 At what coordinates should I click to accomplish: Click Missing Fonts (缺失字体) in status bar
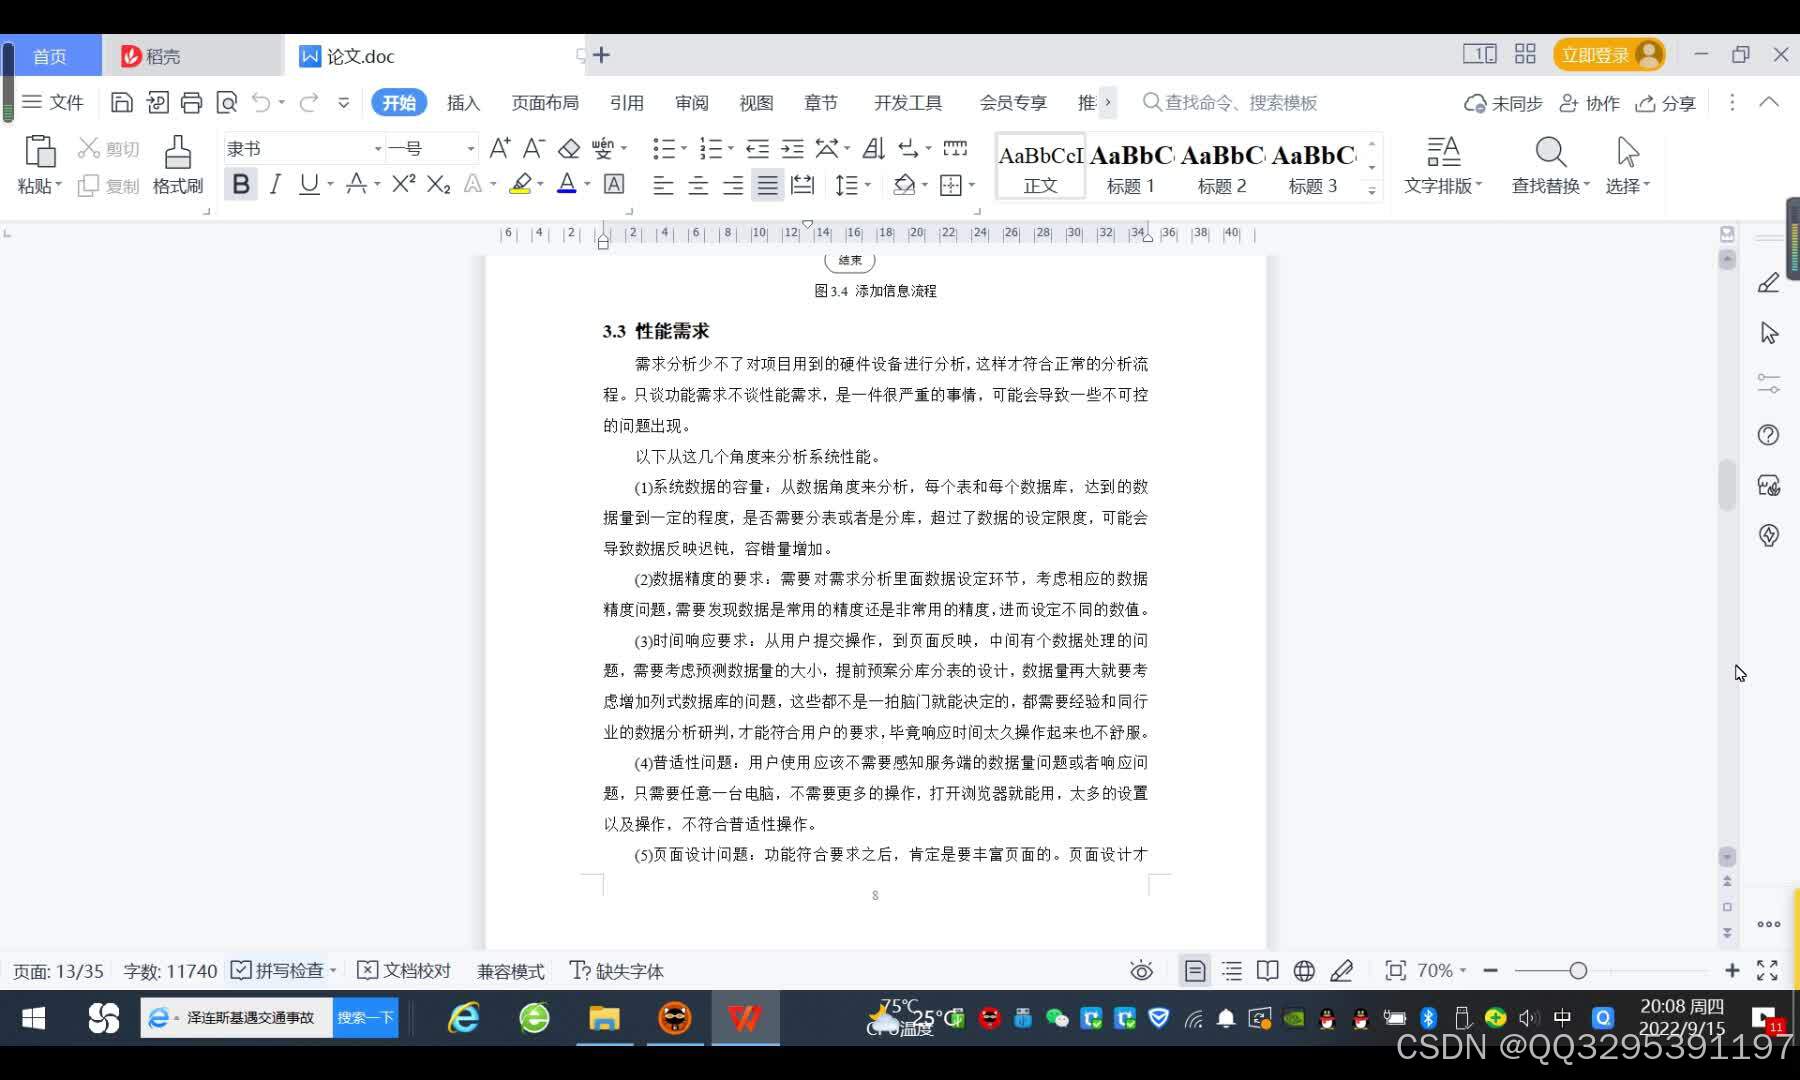tap(616, 971)
